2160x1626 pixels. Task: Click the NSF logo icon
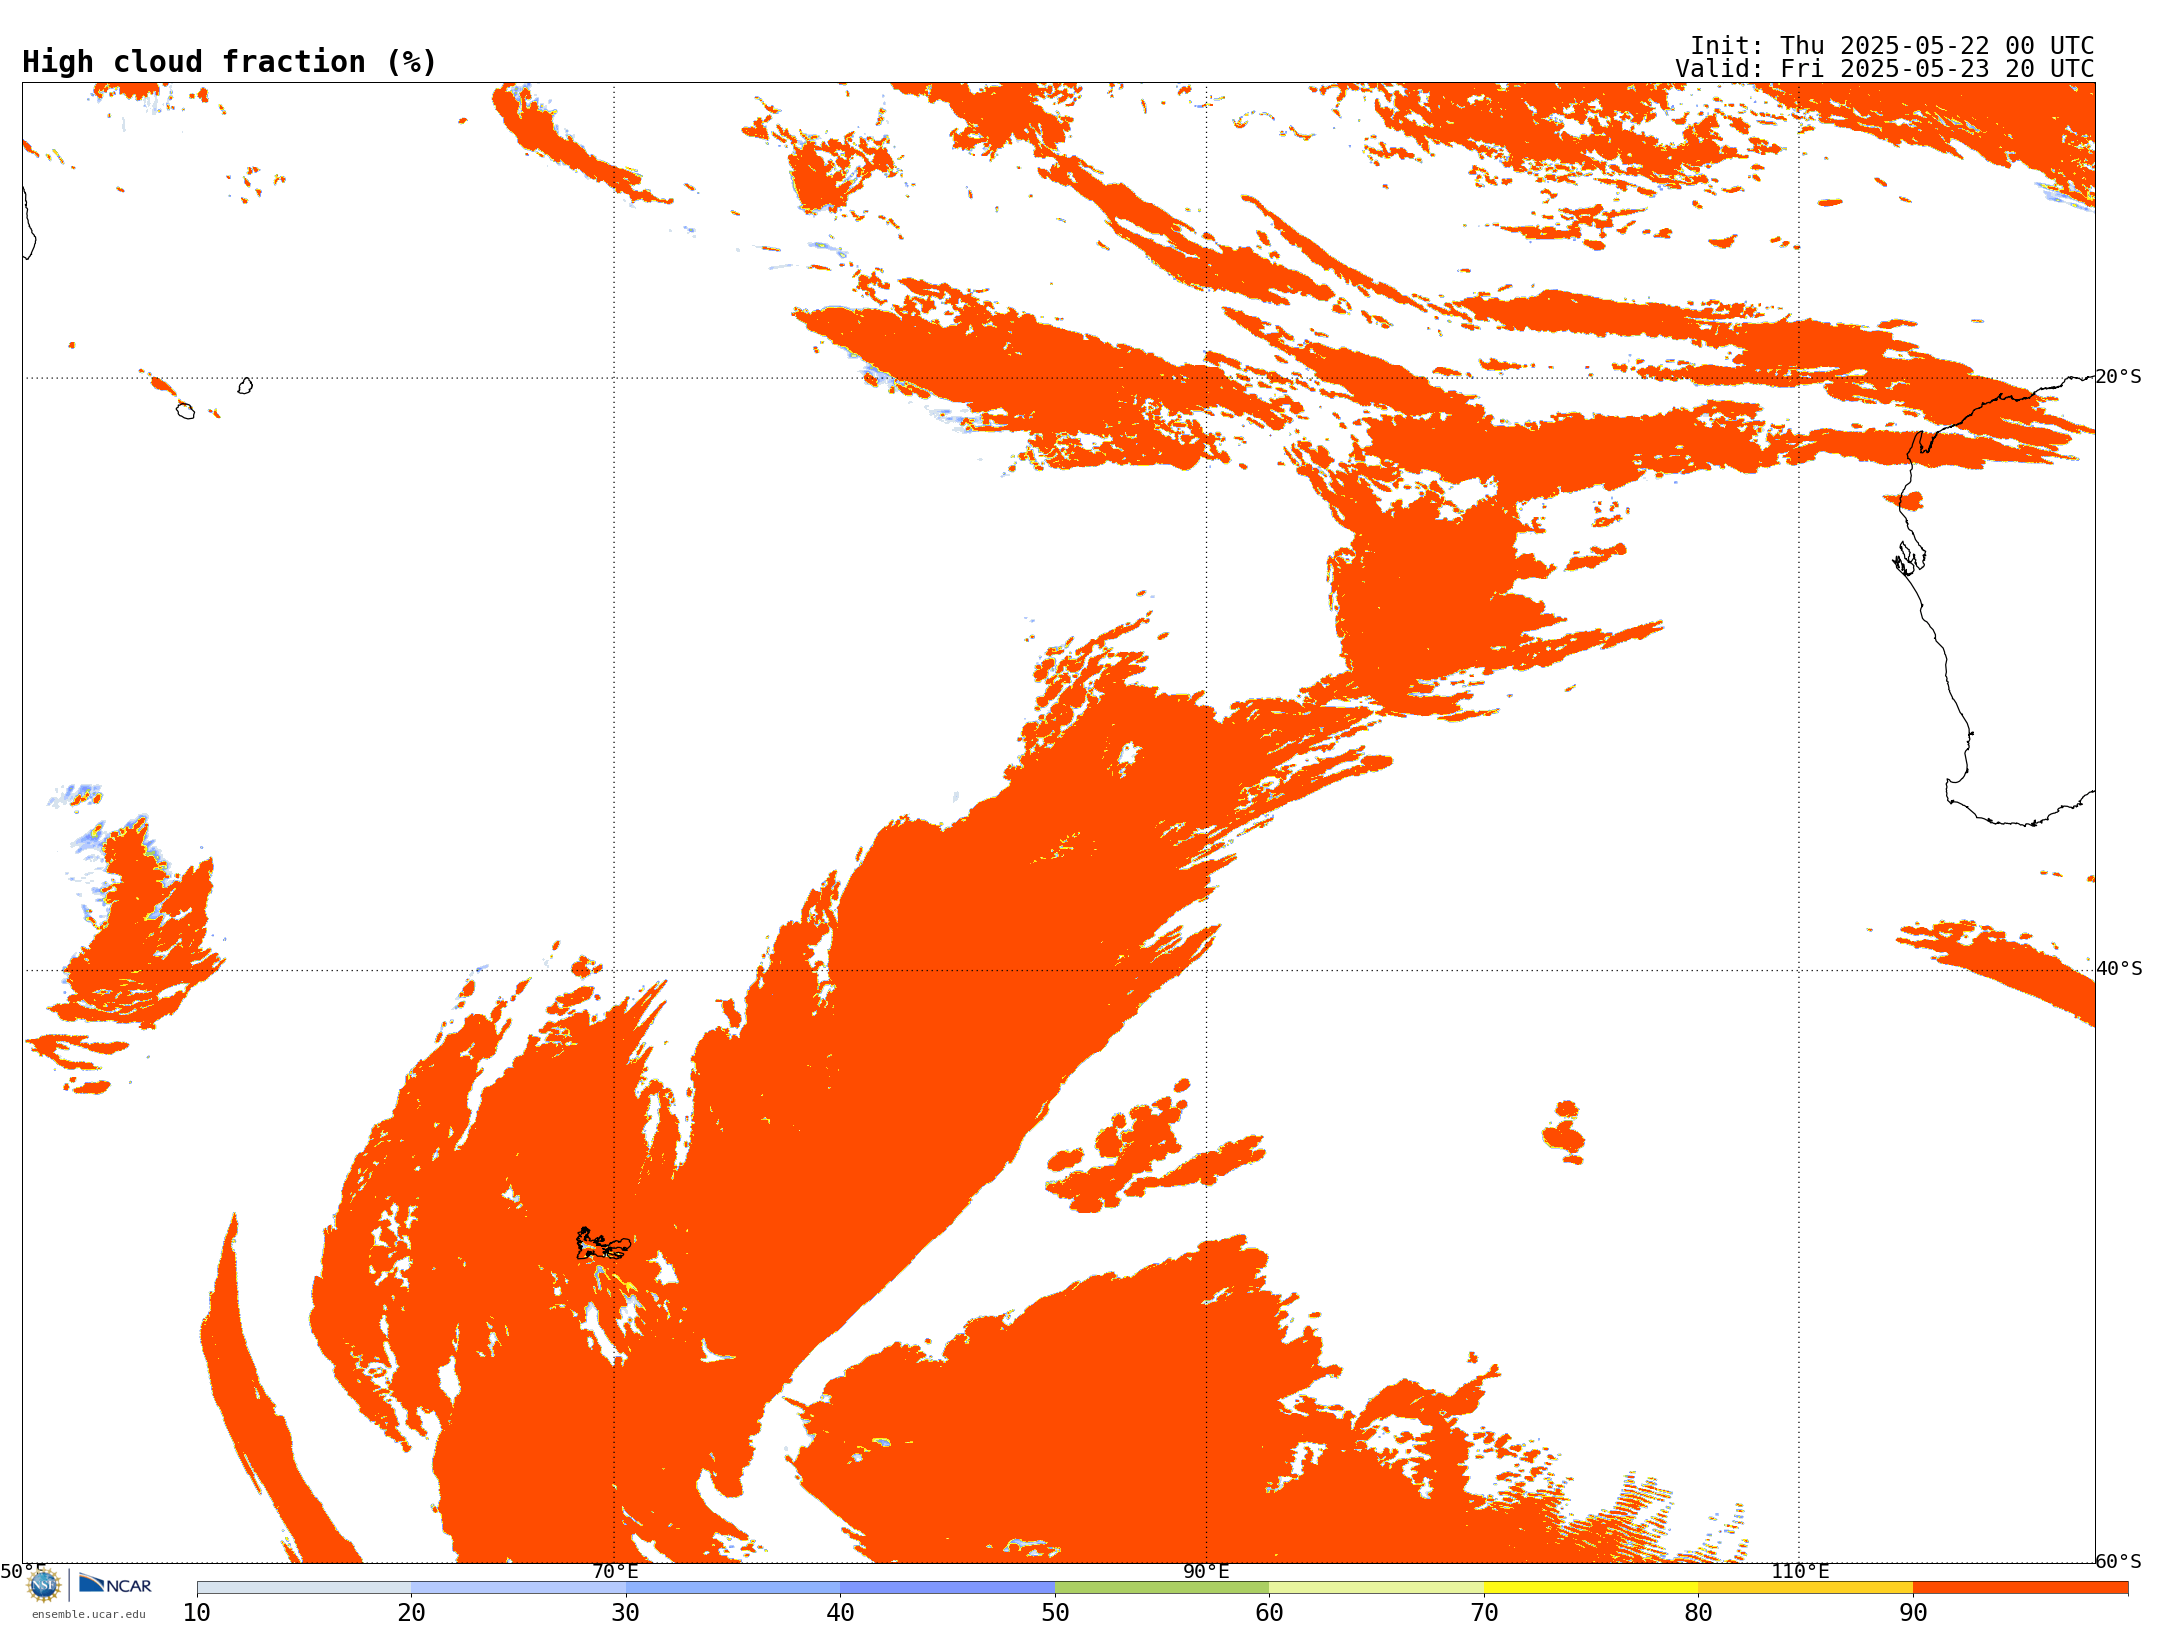[x=44, y=1584]
